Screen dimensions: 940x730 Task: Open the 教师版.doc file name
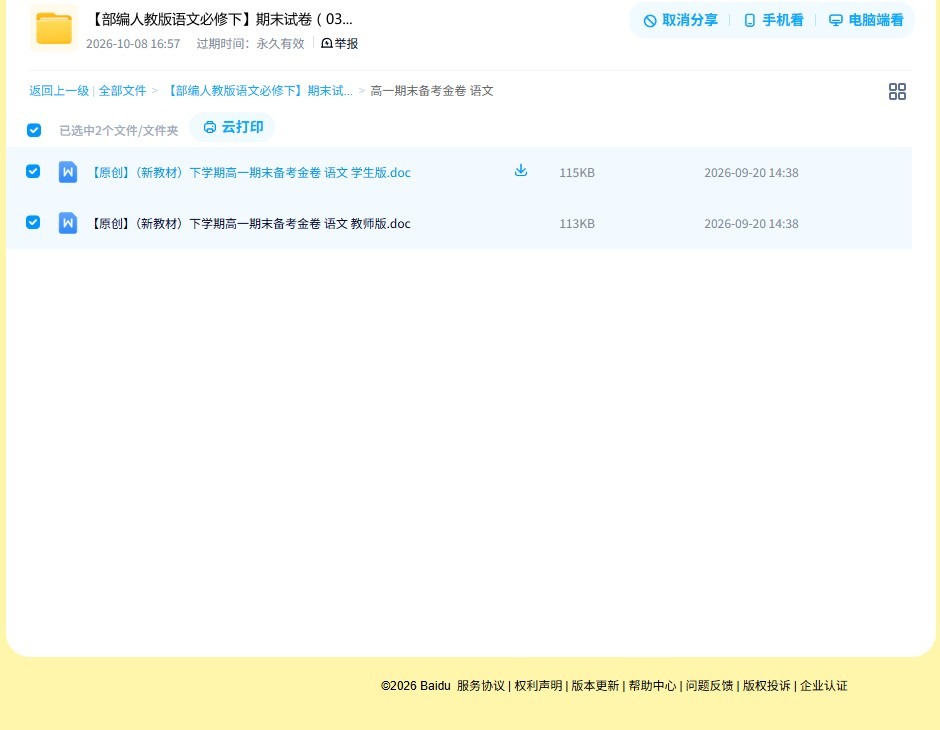point(250,224)
